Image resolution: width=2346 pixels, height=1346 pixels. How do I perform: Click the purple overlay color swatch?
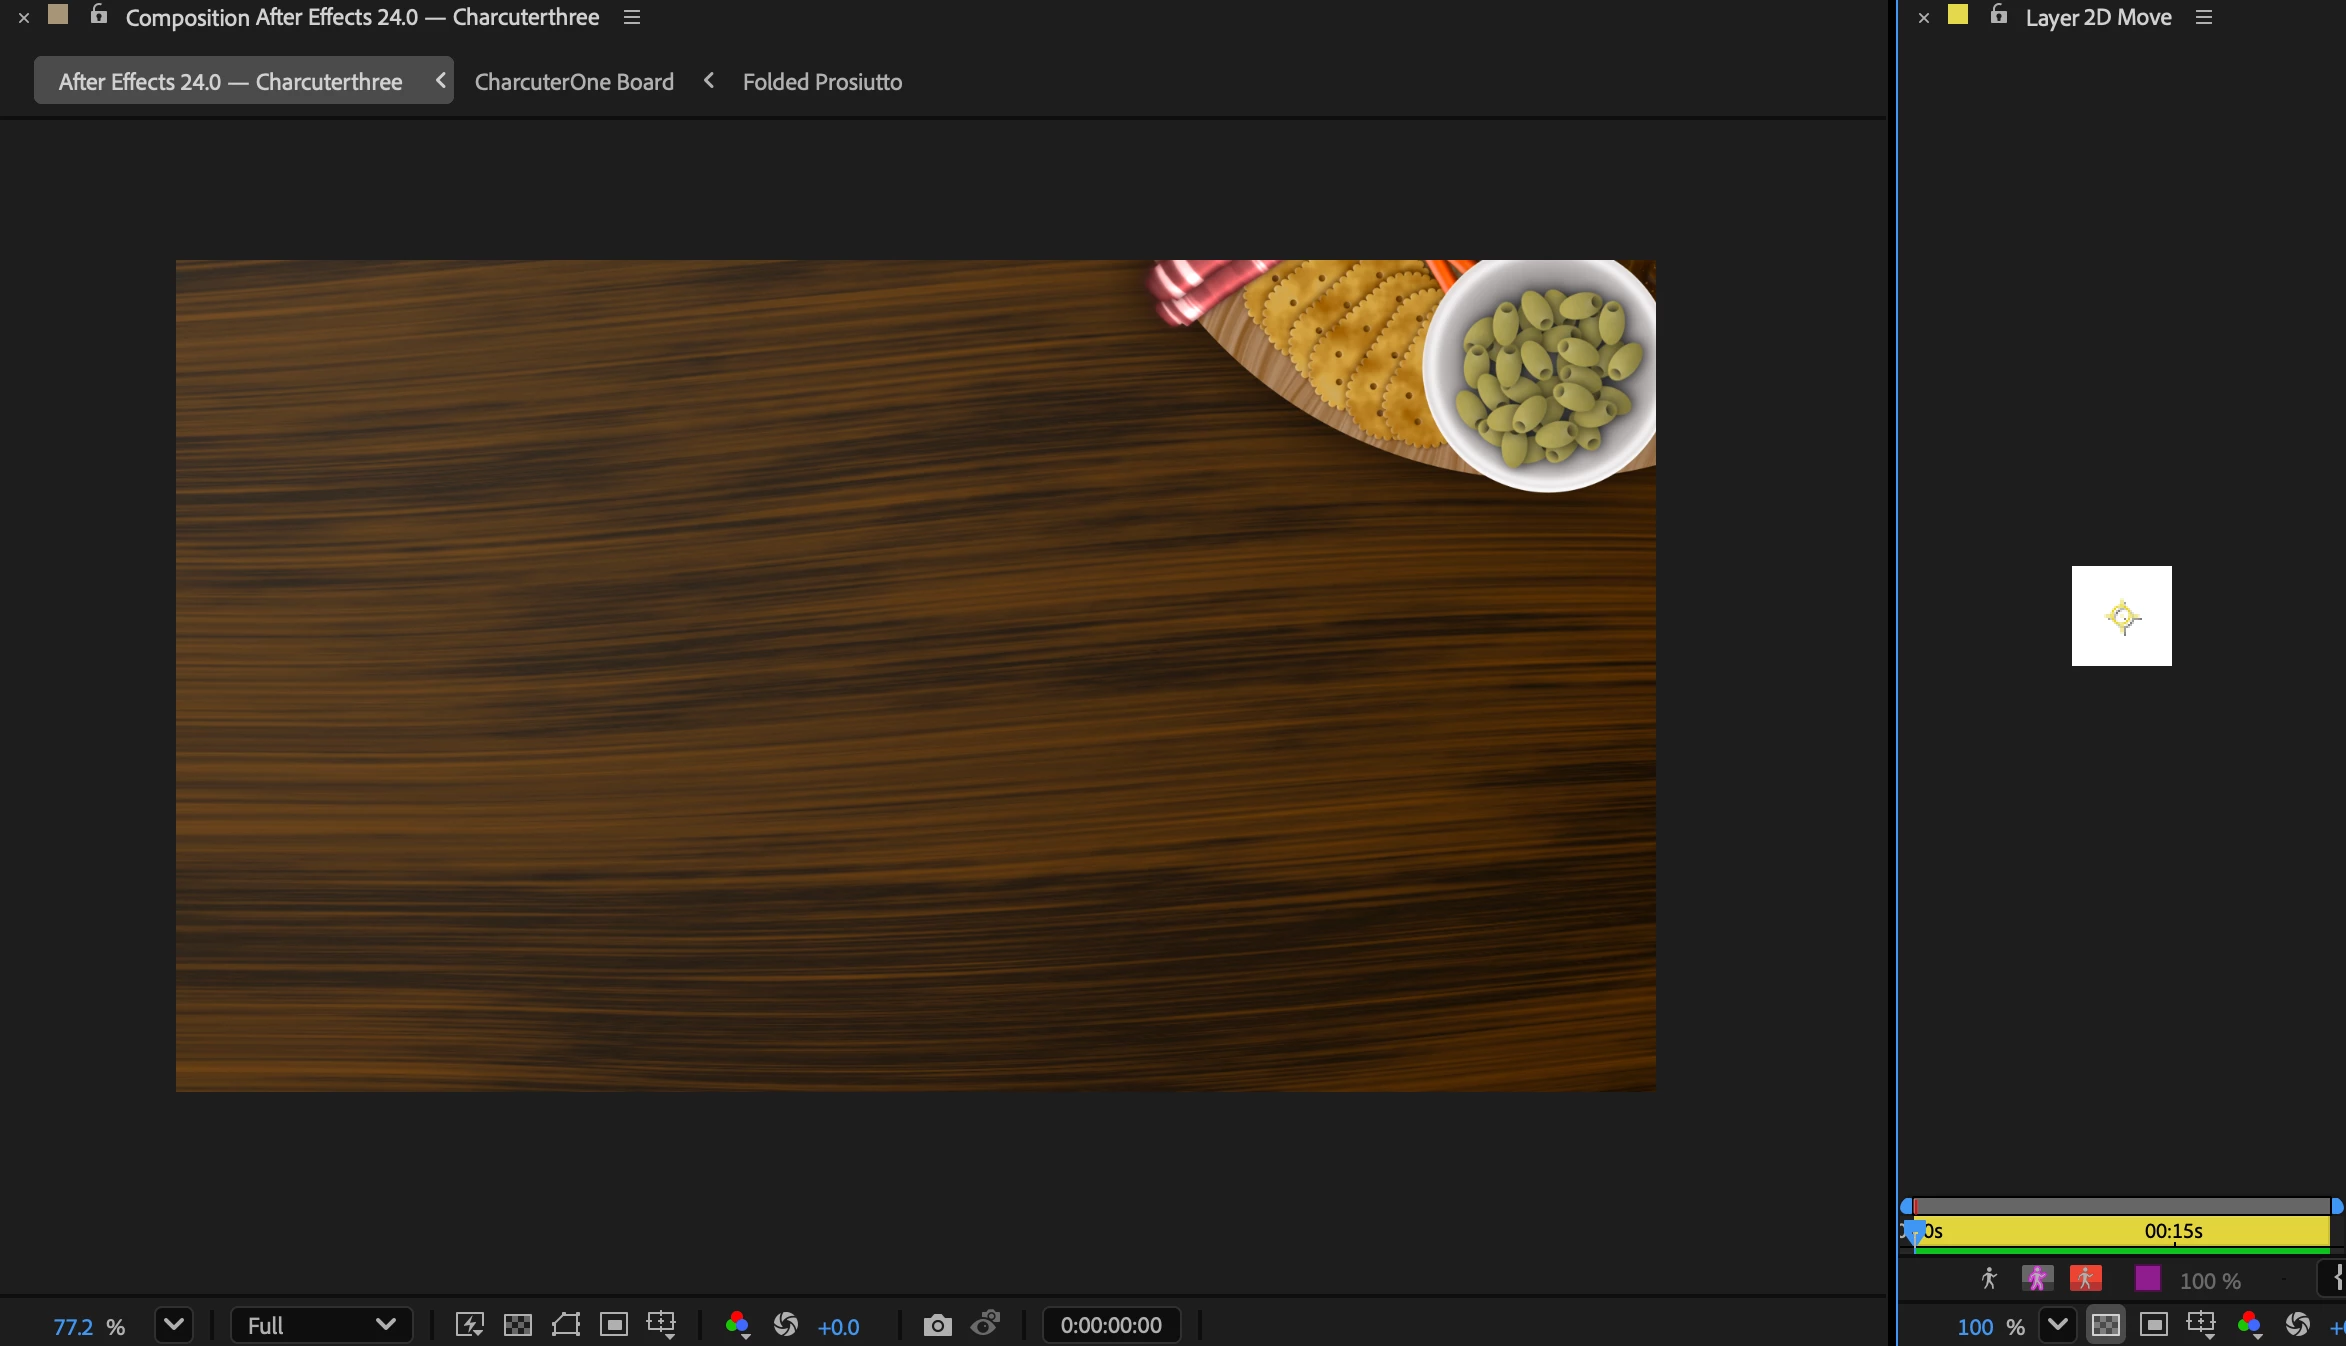[2147, 1279]
